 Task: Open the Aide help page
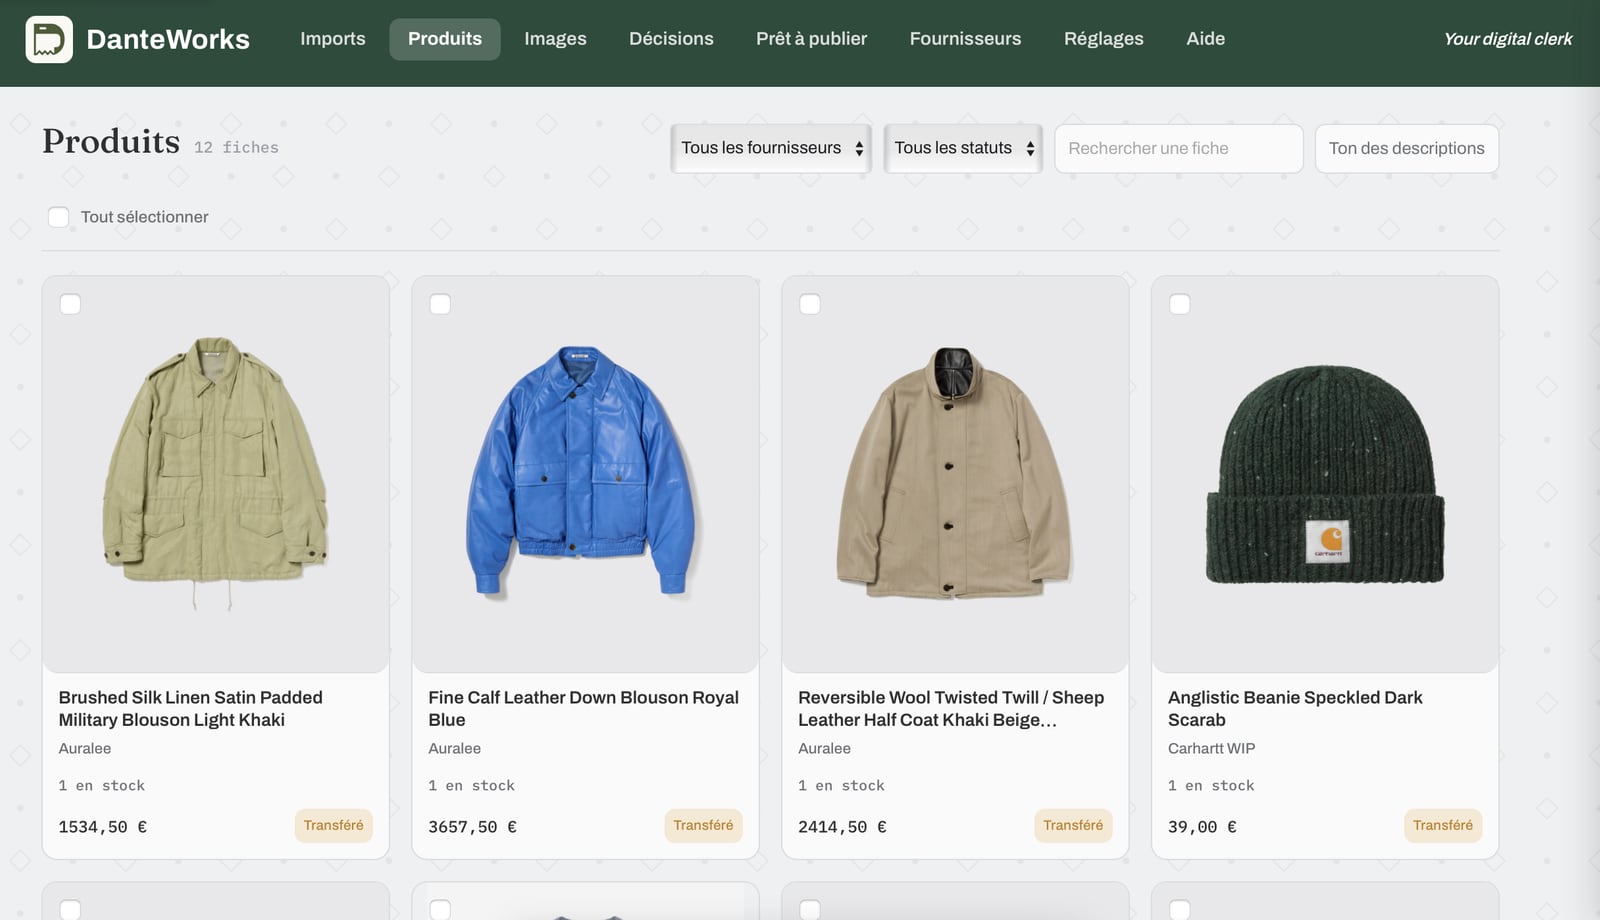pyautogui.click(x=1205, y=39)
